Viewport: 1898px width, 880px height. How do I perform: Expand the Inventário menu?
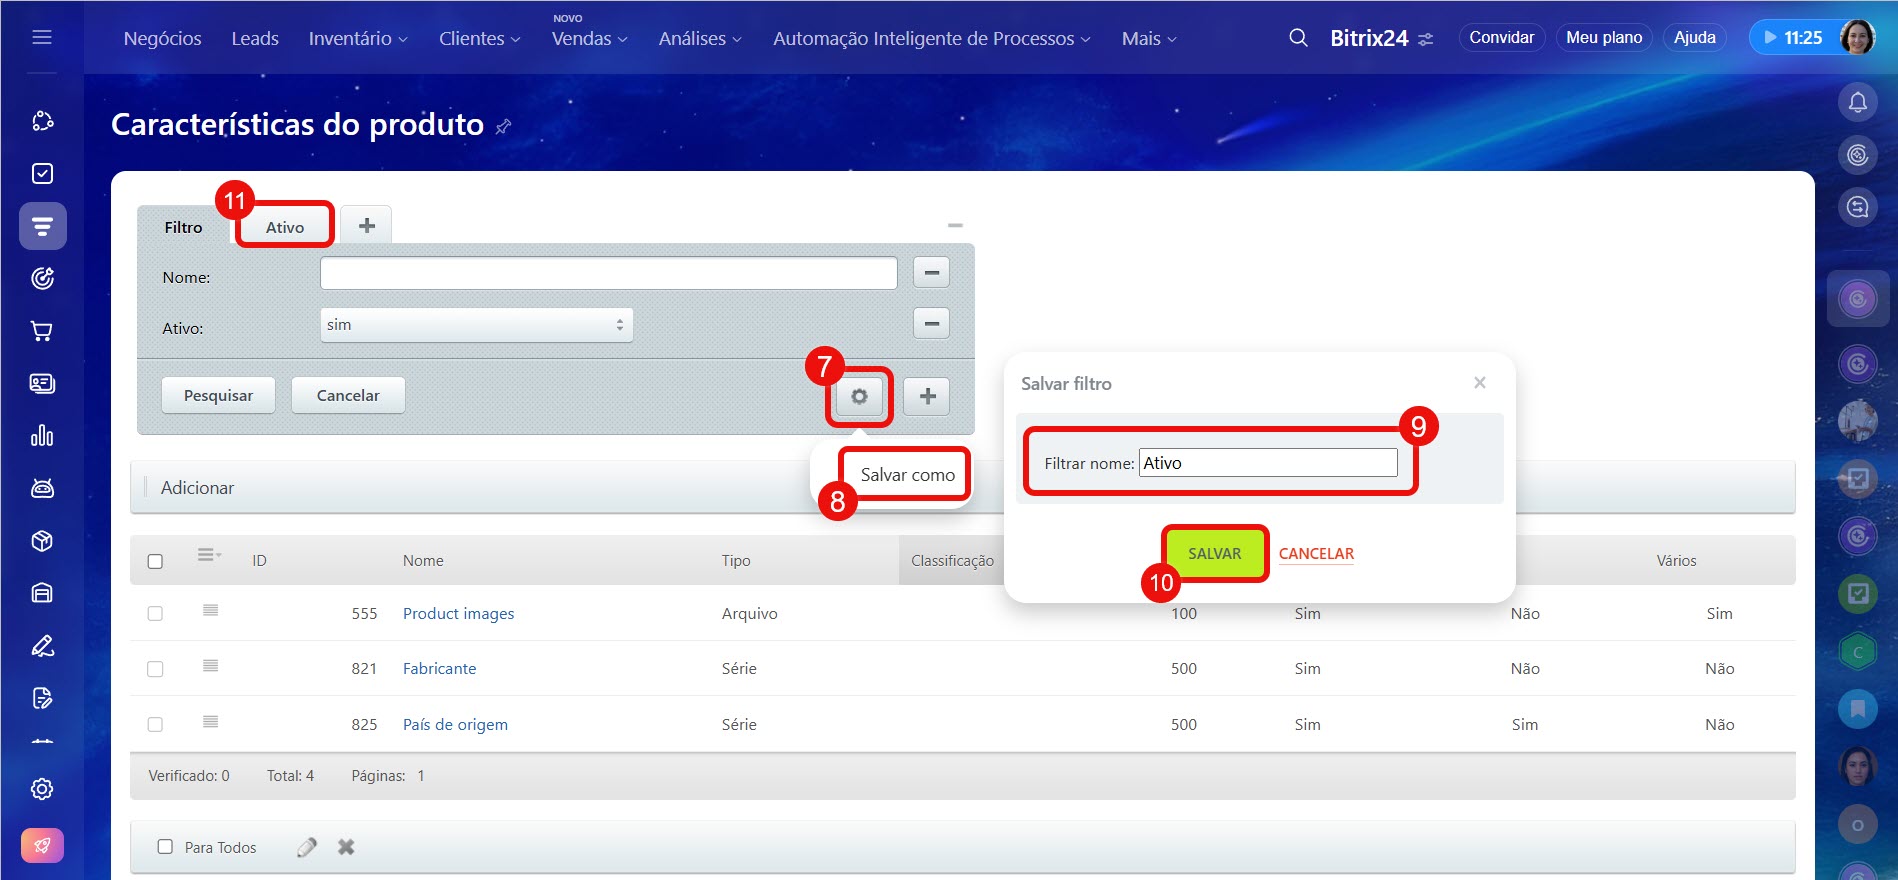(357, 38)
